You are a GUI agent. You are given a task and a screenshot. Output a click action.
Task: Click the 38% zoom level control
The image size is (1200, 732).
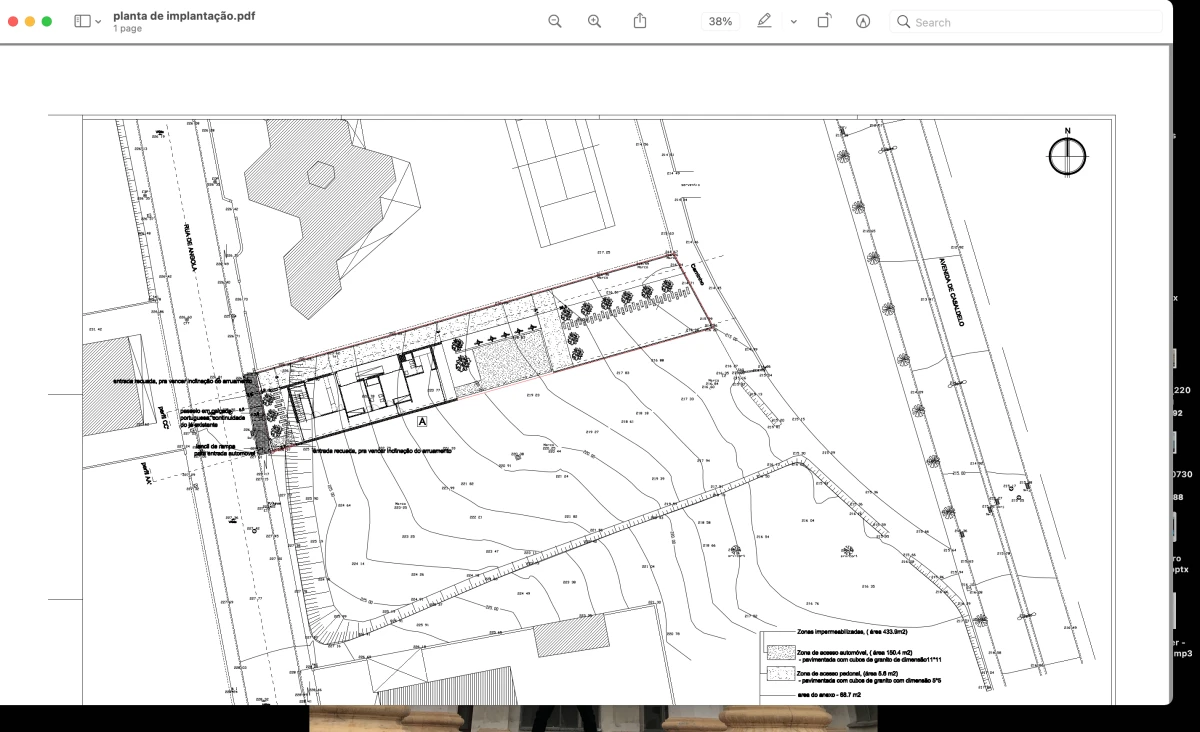[719, 21]
